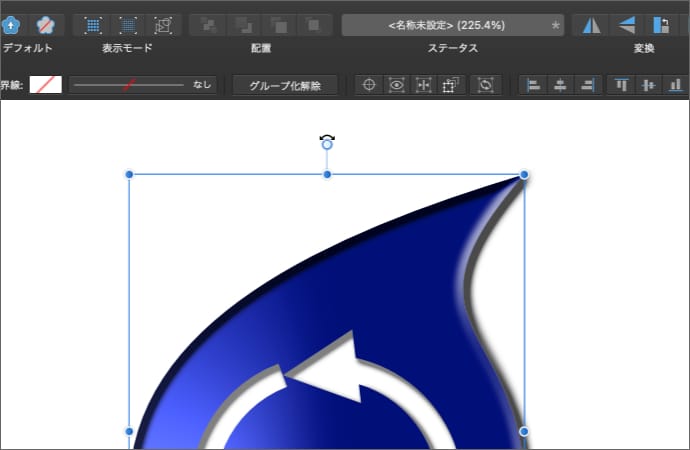Toggle Hide Selection While Dragging eye icon

397,85
